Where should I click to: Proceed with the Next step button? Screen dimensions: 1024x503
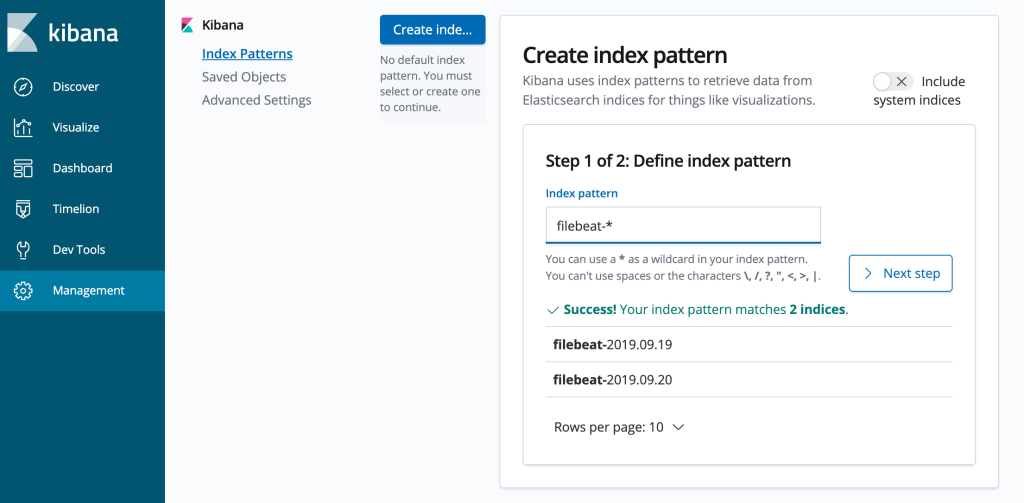click(x=900, y=273)
